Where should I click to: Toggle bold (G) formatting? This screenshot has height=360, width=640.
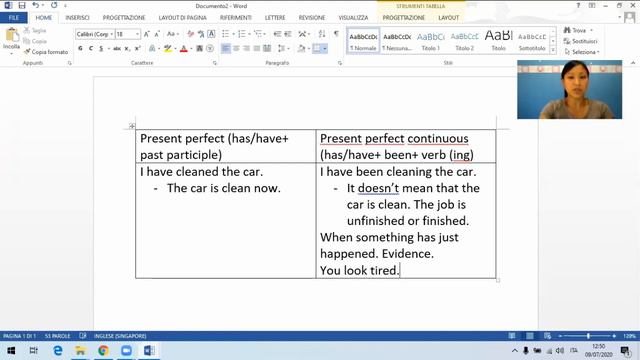(x=80, y=49)
